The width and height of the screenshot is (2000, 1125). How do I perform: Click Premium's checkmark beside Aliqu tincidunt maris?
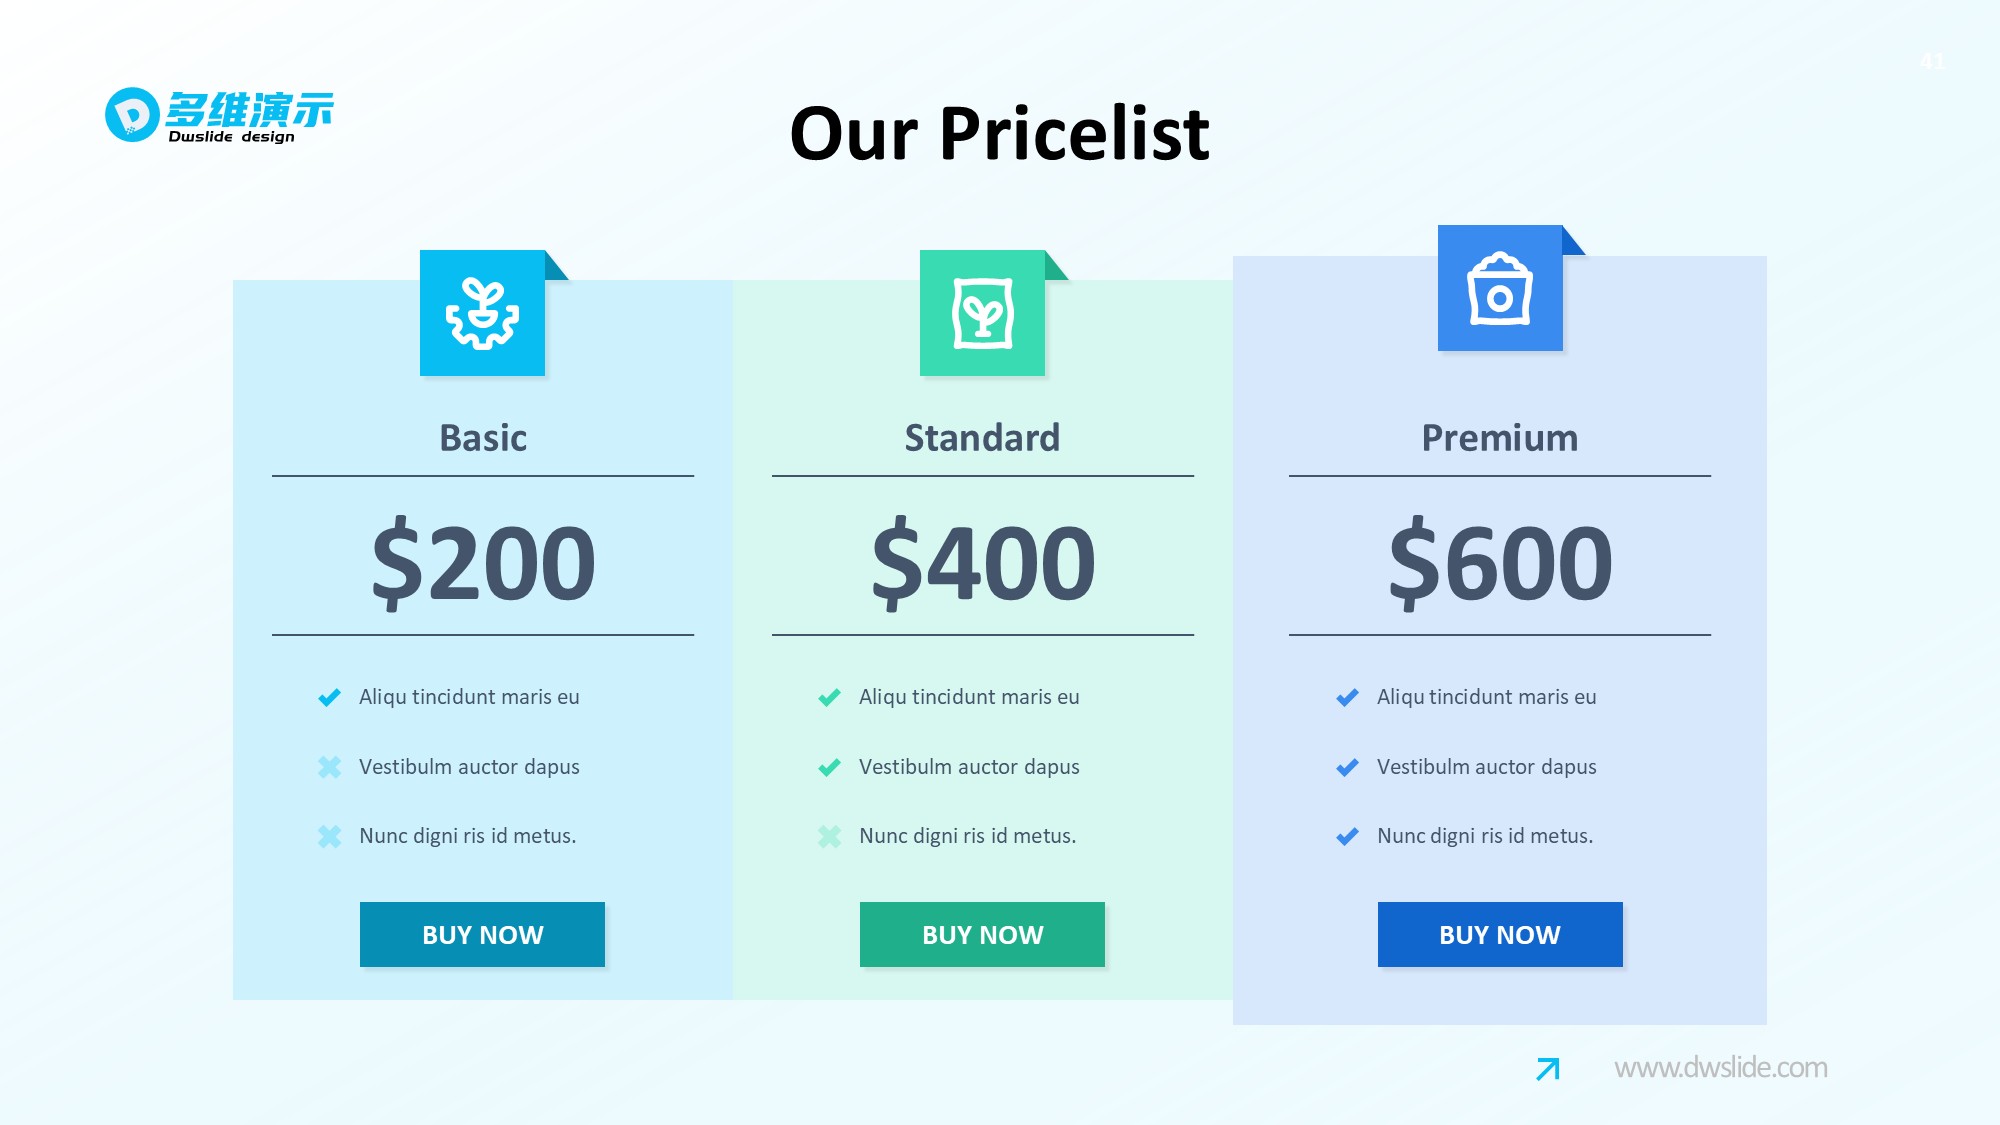tap(1347, 697)
